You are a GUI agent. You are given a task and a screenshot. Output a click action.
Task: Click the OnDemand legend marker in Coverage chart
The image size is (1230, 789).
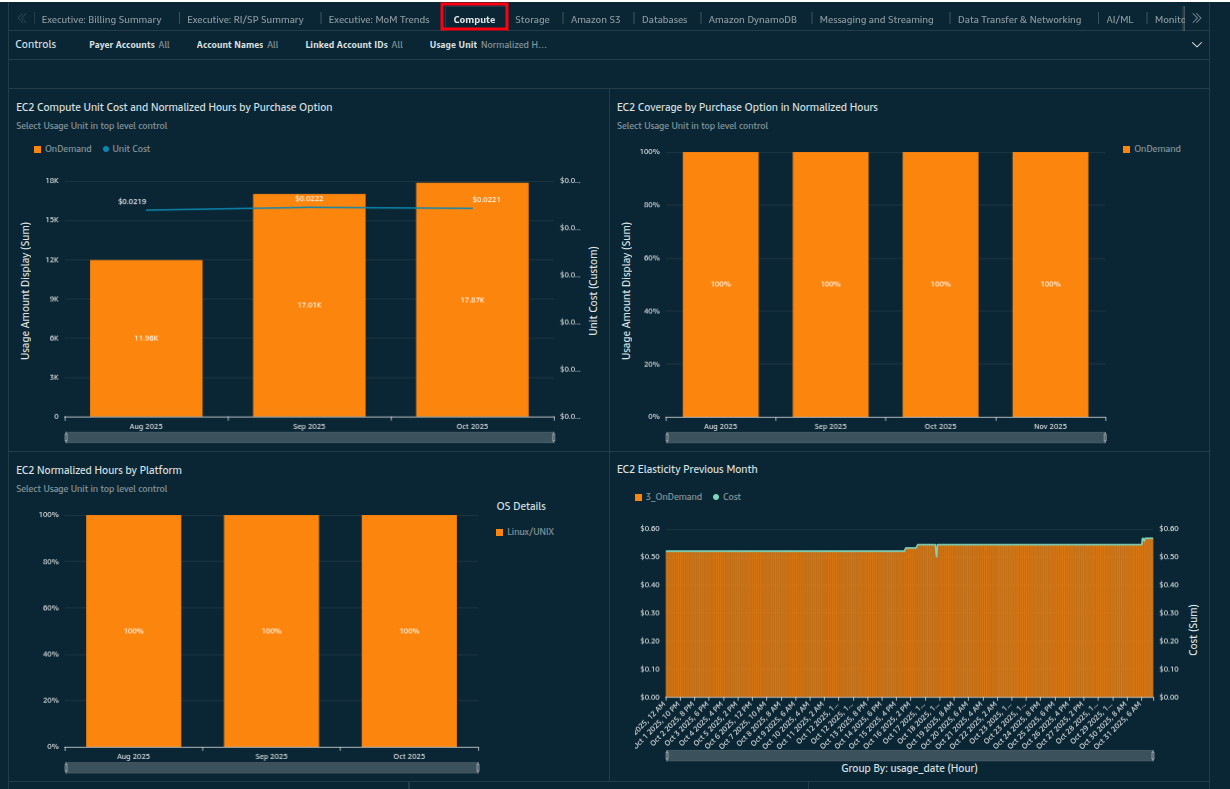(1126, 149)
